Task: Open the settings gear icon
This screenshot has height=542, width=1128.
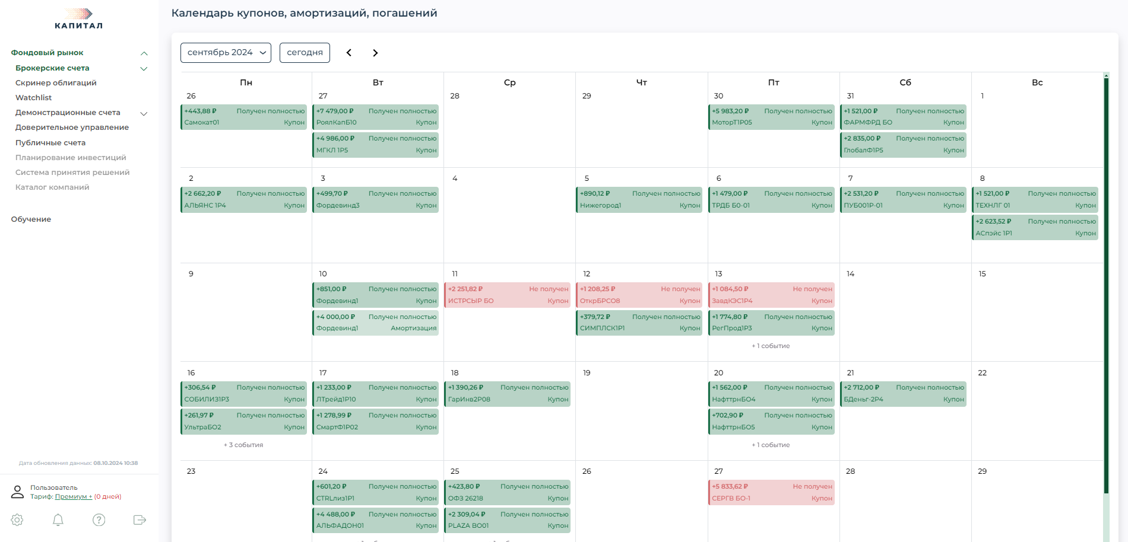Action: point(17,520)
